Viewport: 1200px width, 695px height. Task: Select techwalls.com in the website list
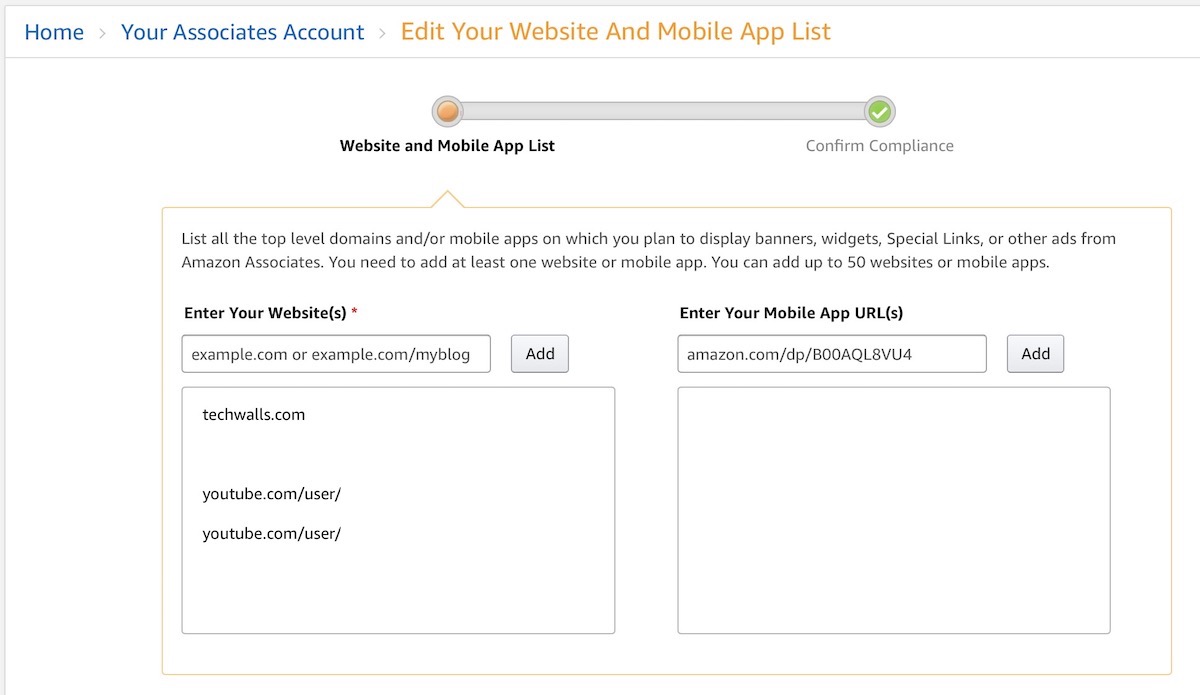point(254,414)
